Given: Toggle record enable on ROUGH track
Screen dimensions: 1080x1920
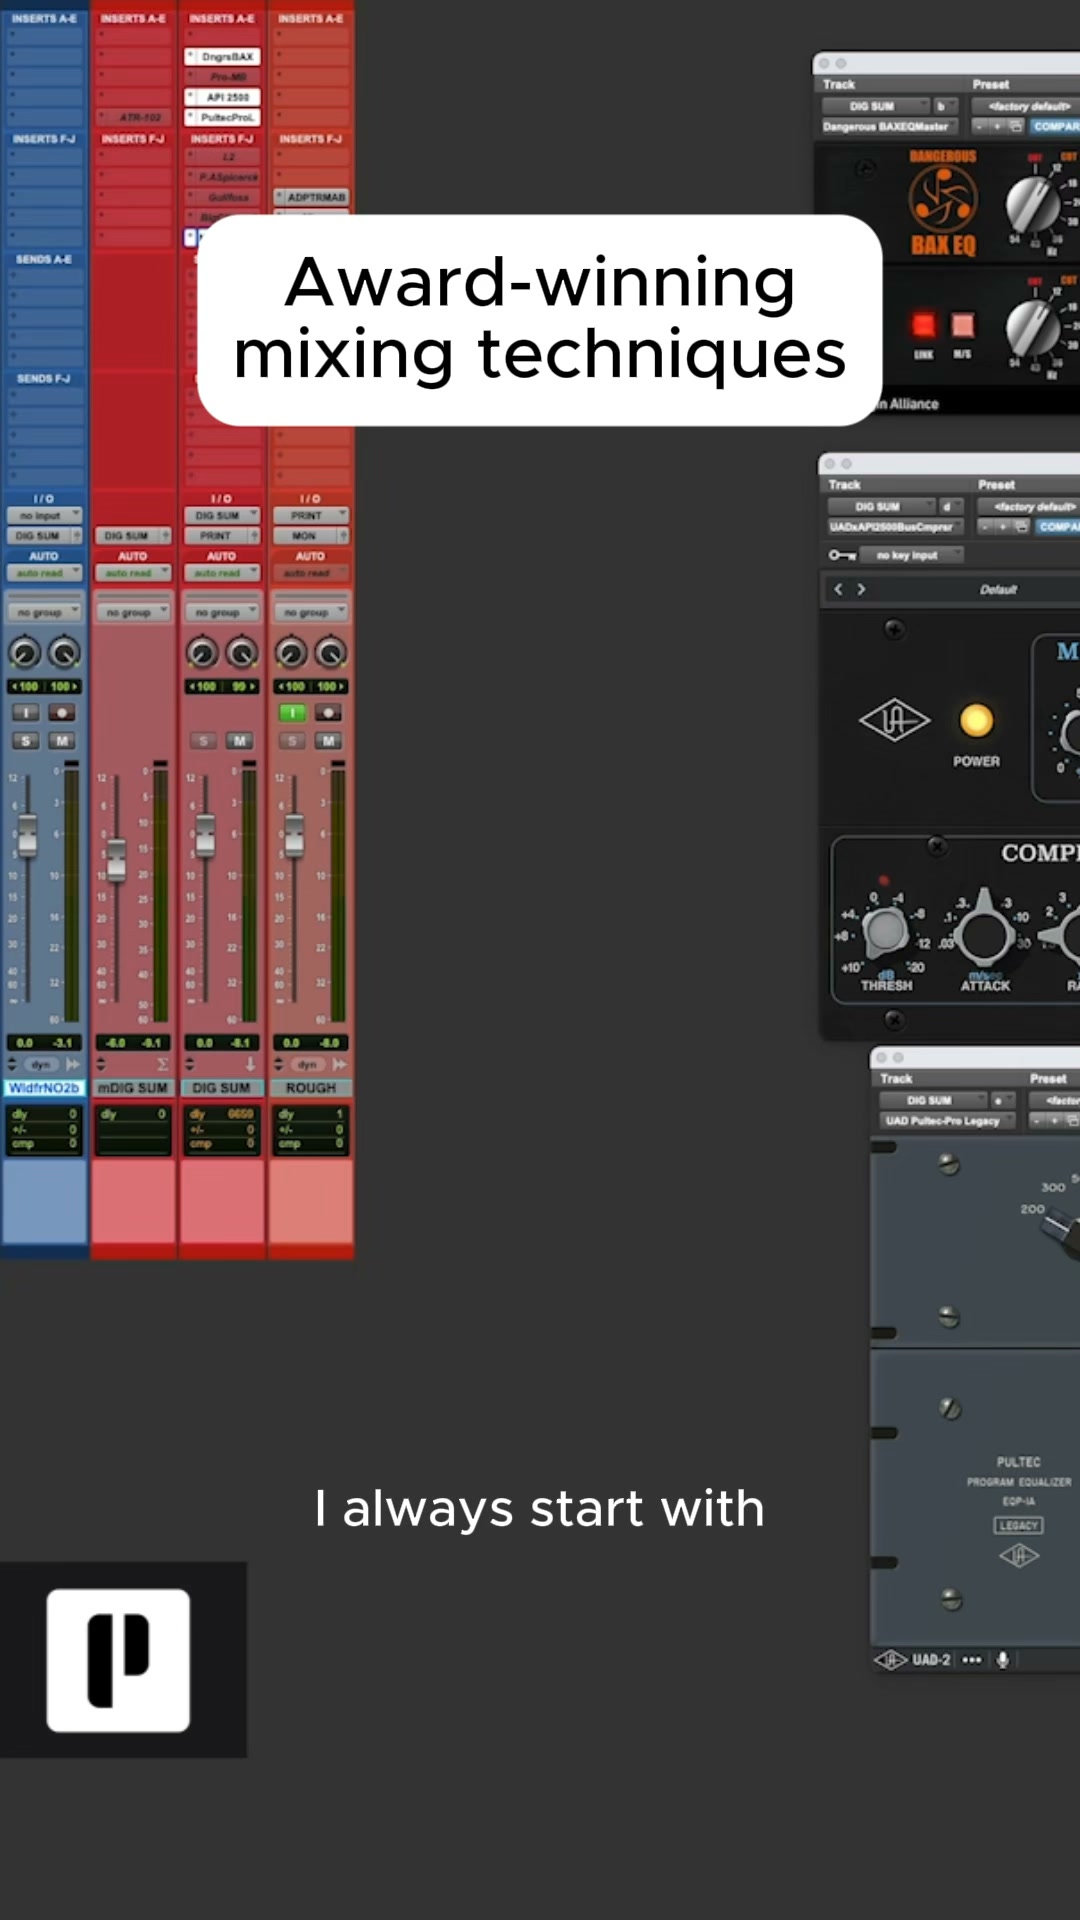Looking at the screenshot, I should click(x=328, y=713).
